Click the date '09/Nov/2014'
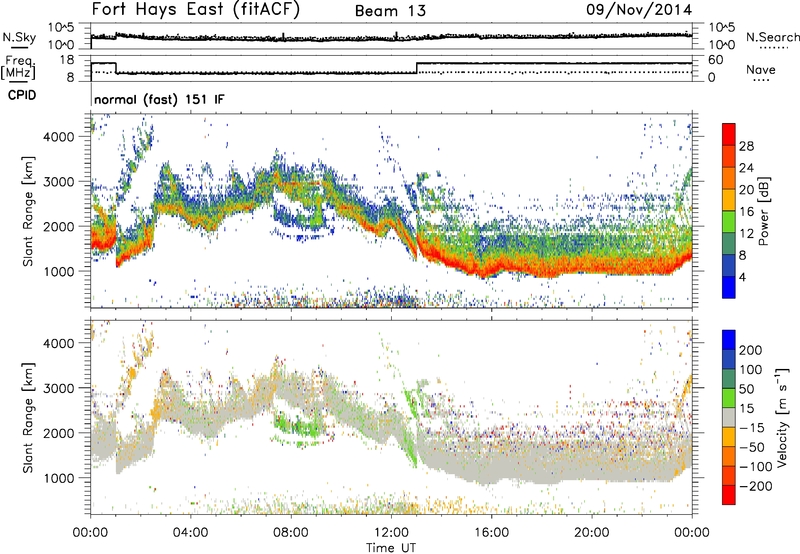The height and width of the screenshot is (554, 800). pos(639,9)
